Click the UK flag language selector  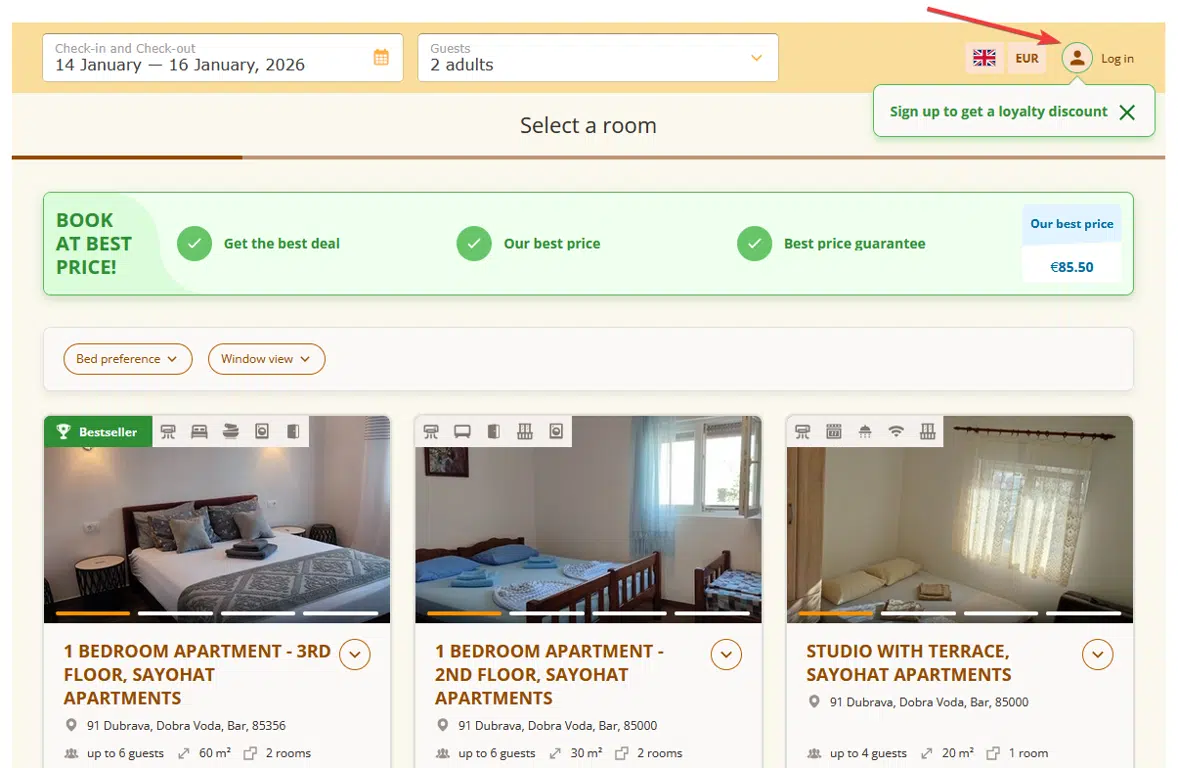point(985,58)
